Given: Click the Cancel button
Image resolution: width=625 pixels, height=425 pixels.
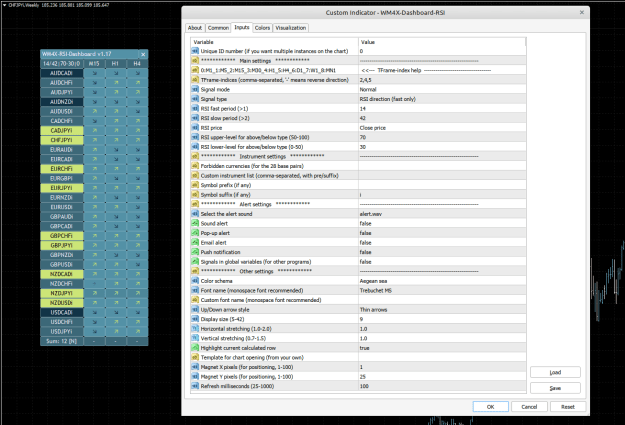Looking at the screenshot, I should coord(529,407).
